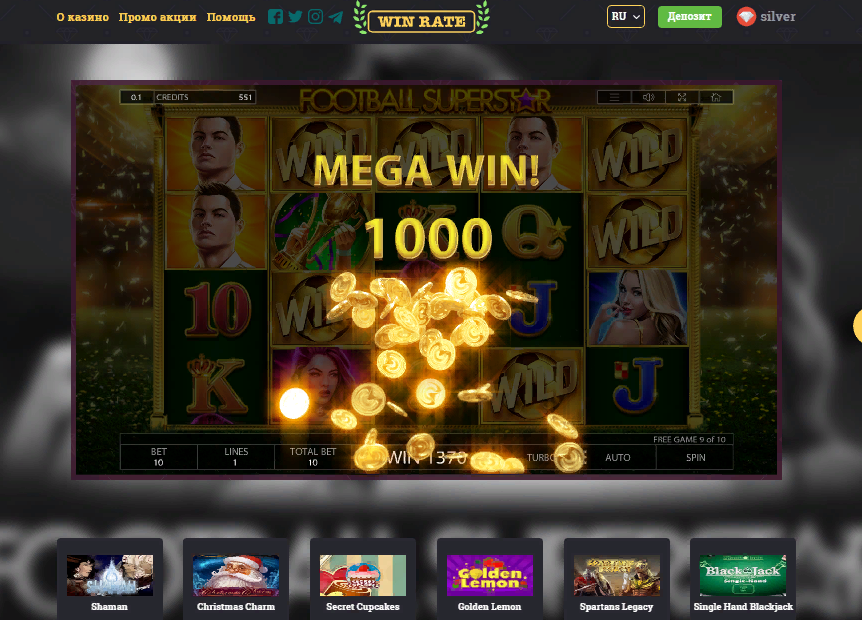Viewport: 862px width, 620px height.
Task: Click the silver diamond status icon
Action: point(746,16)
